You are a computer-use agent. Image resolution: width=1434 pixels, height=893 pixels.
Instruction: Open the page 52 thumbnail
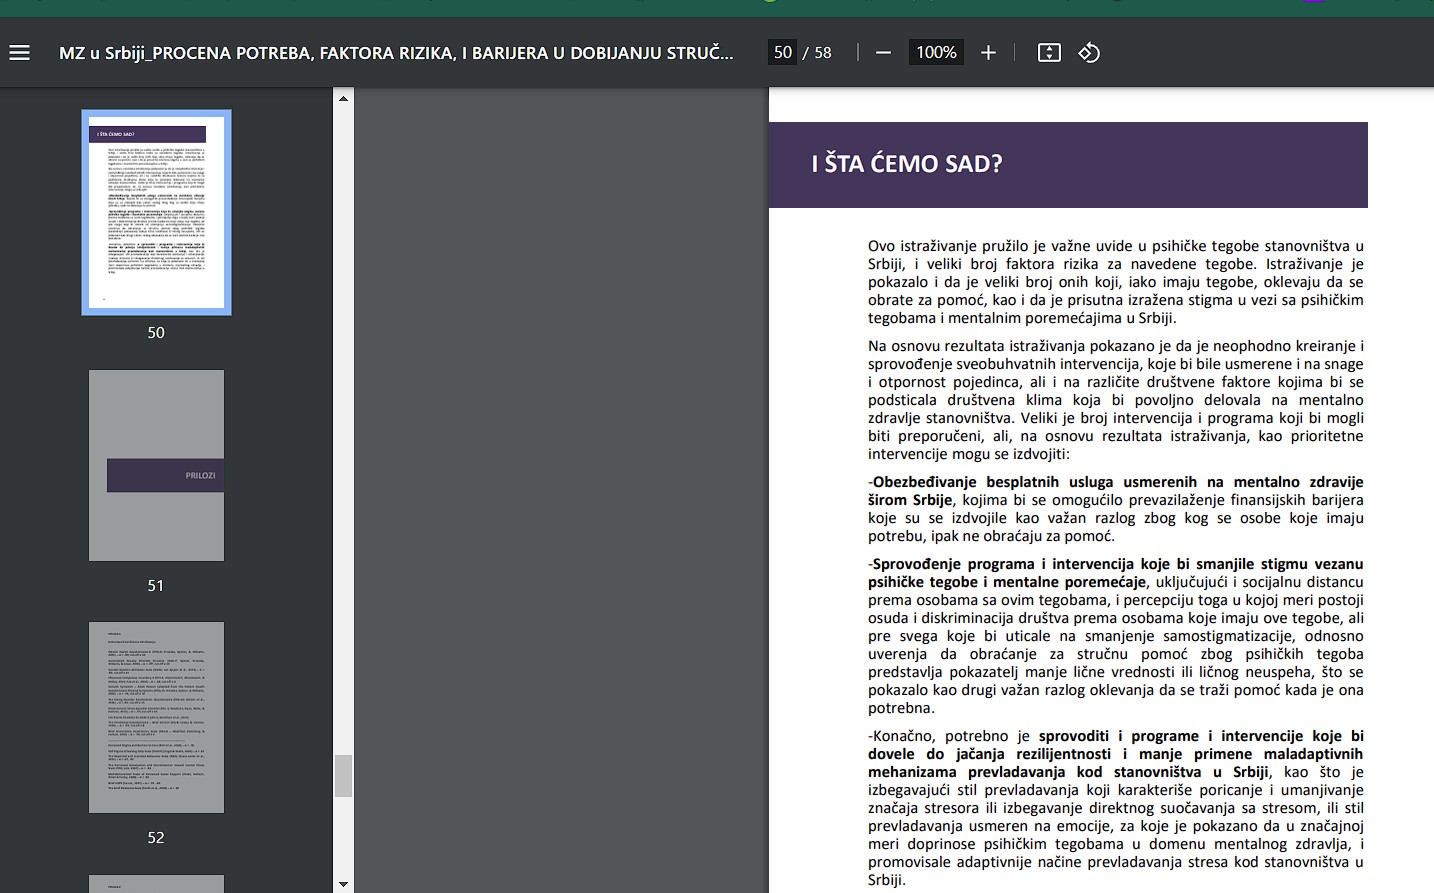[x=156, y=717]
